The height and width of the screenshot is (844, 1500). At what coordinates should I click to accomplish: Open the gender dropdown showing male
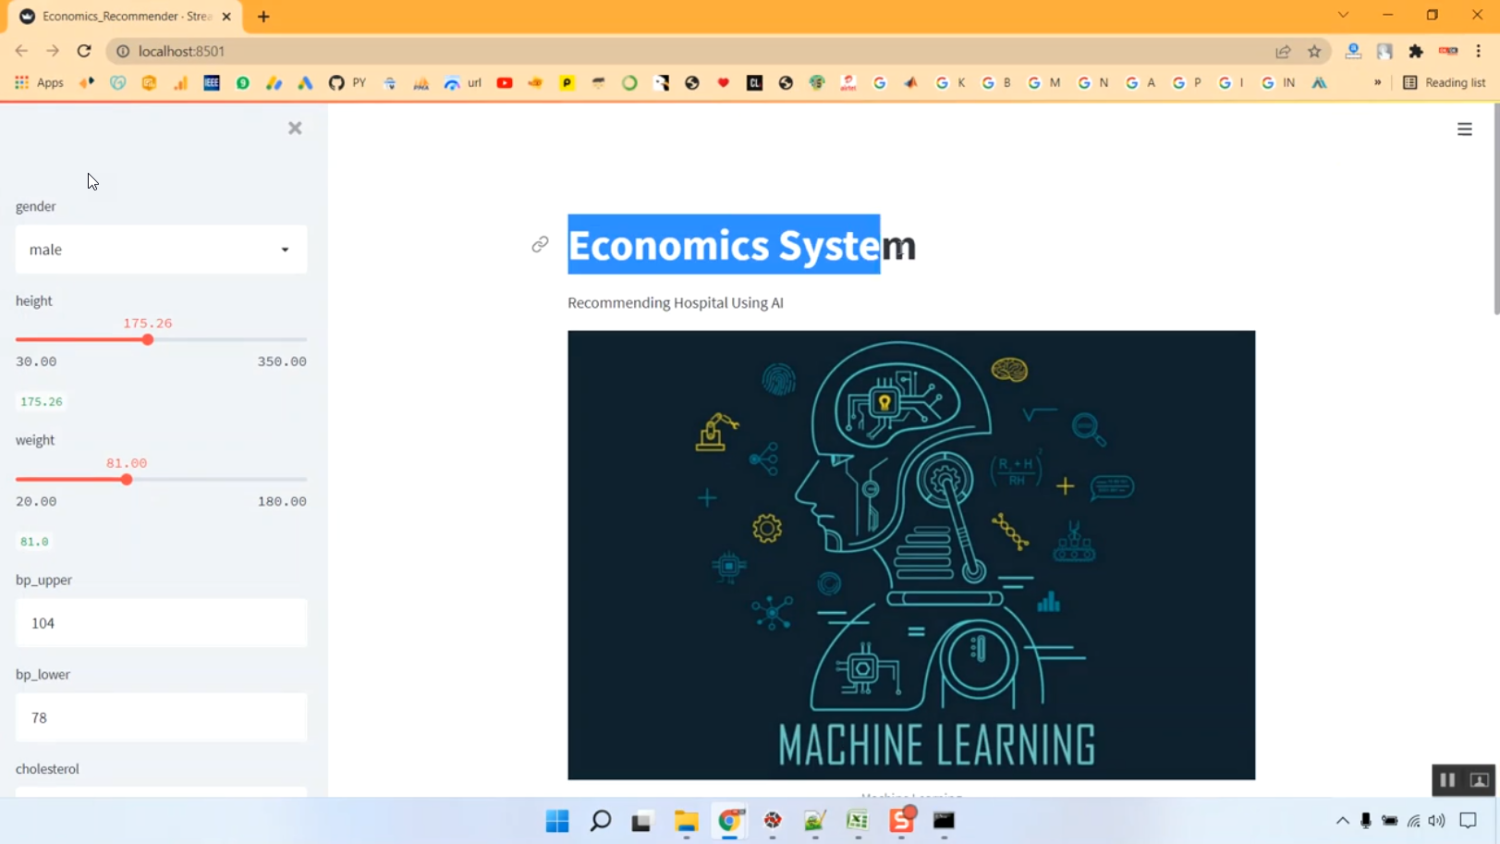(x=161, y=249)
